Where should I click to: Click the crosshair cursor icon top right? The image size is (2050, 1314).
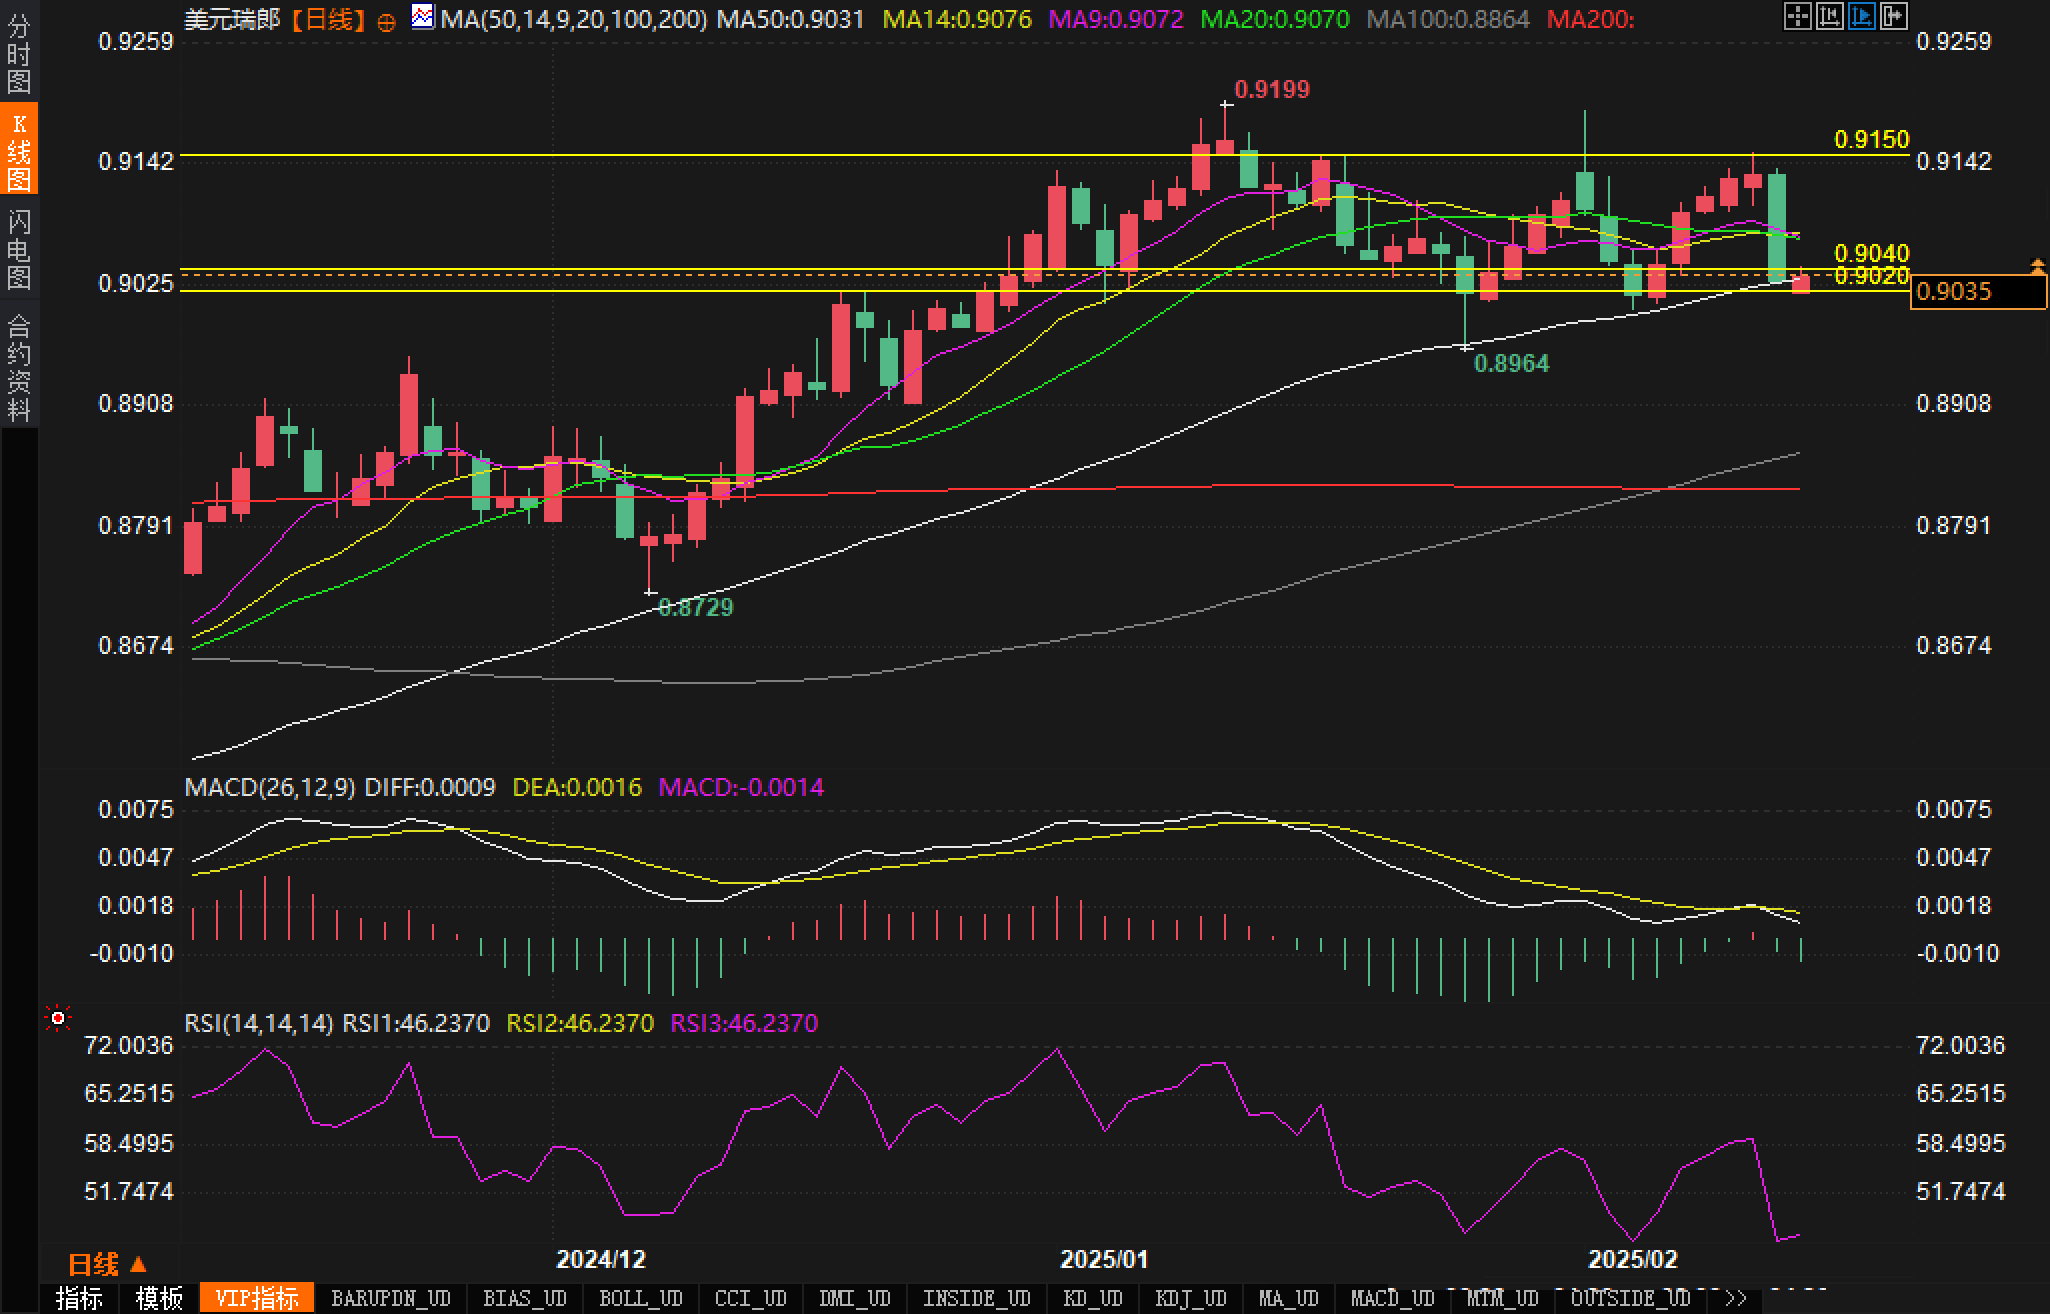(1797, 16)
